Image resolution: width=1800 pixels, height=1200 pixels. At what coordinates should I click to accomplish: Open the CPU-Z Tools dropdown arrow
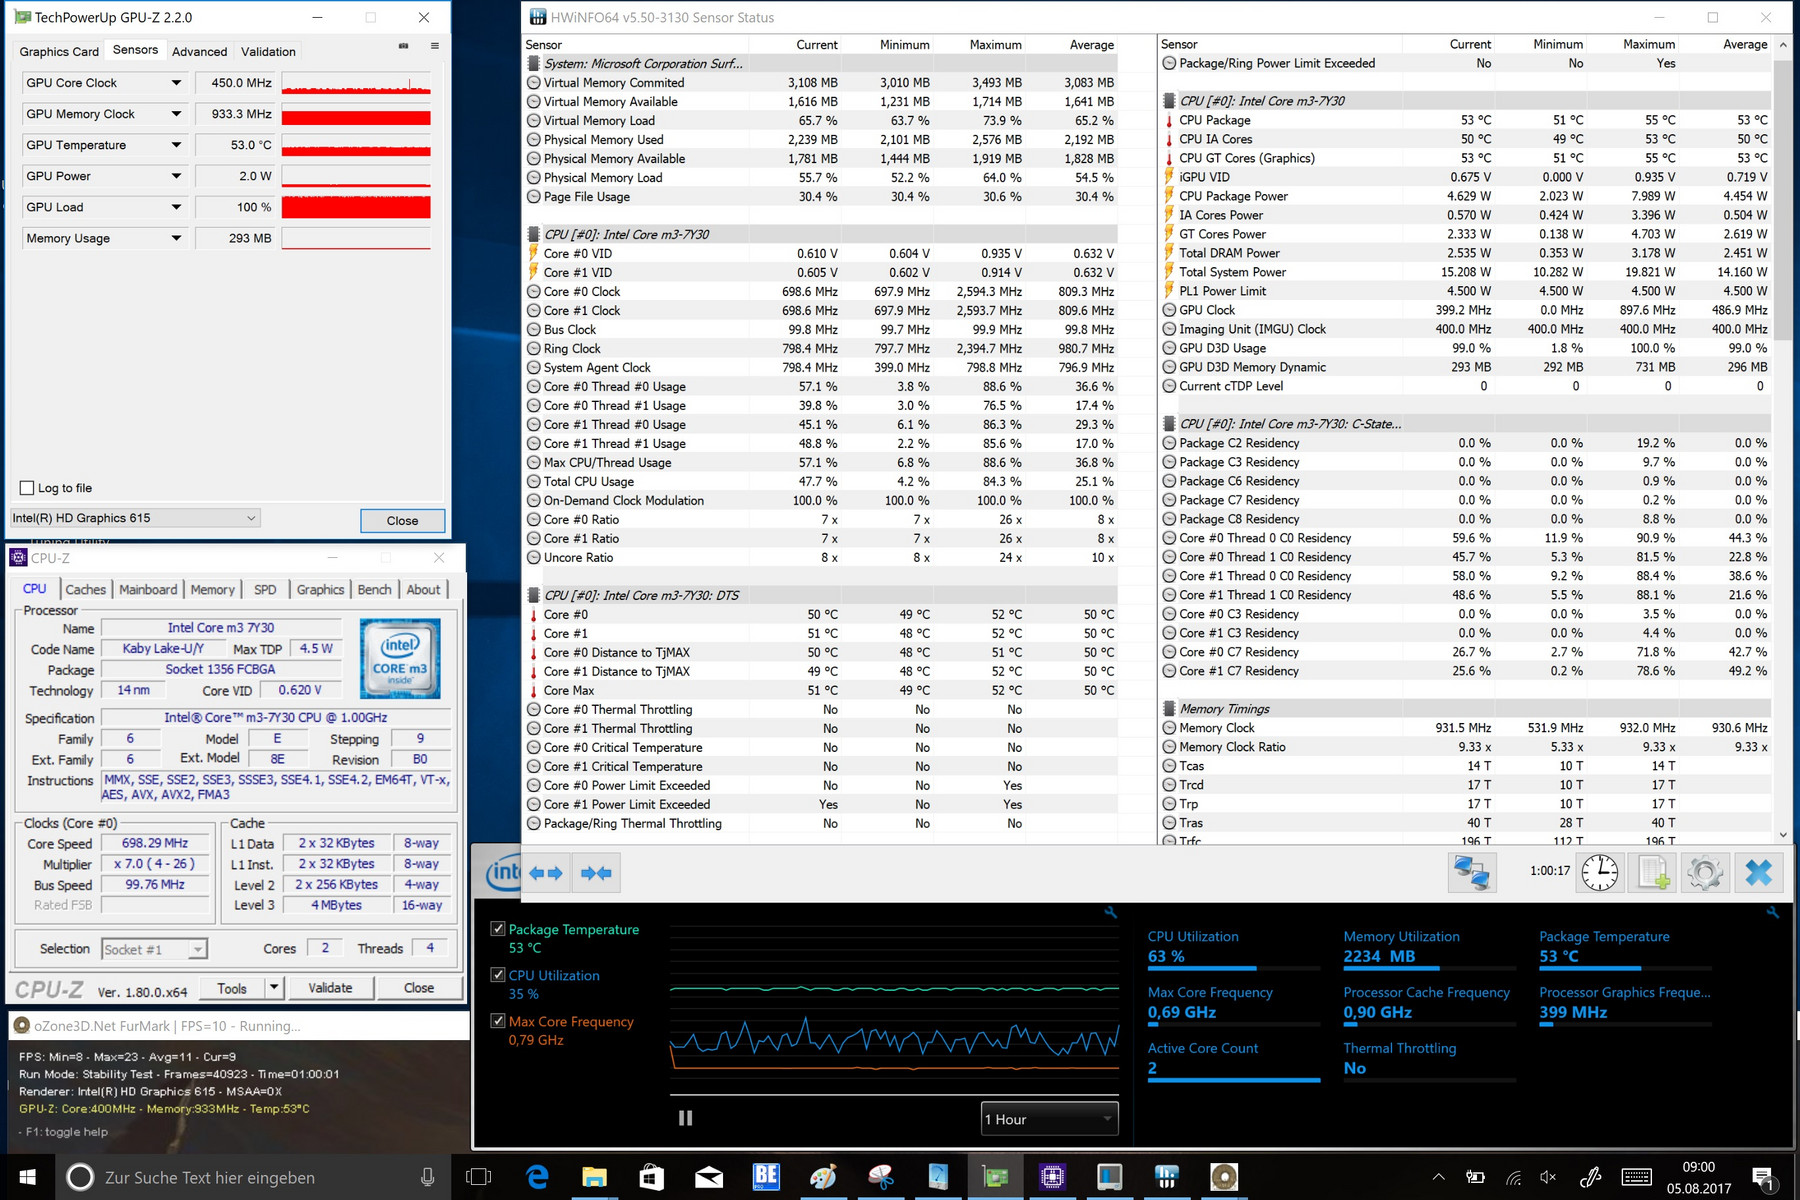pyautogui.click(x=273, y=988)
